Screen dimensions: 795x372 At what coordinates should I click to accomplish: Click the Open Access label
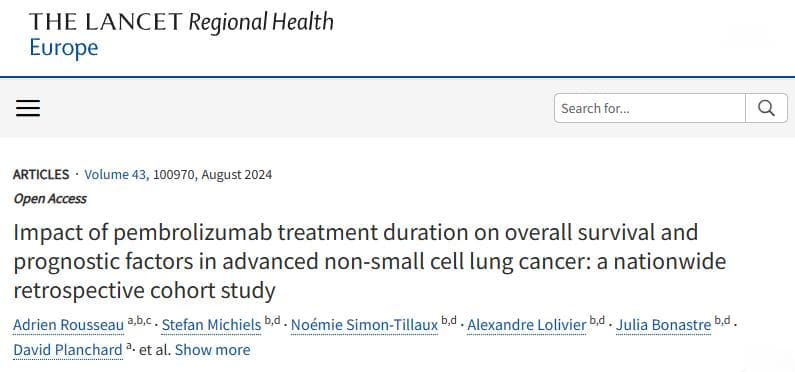point(50,199)
